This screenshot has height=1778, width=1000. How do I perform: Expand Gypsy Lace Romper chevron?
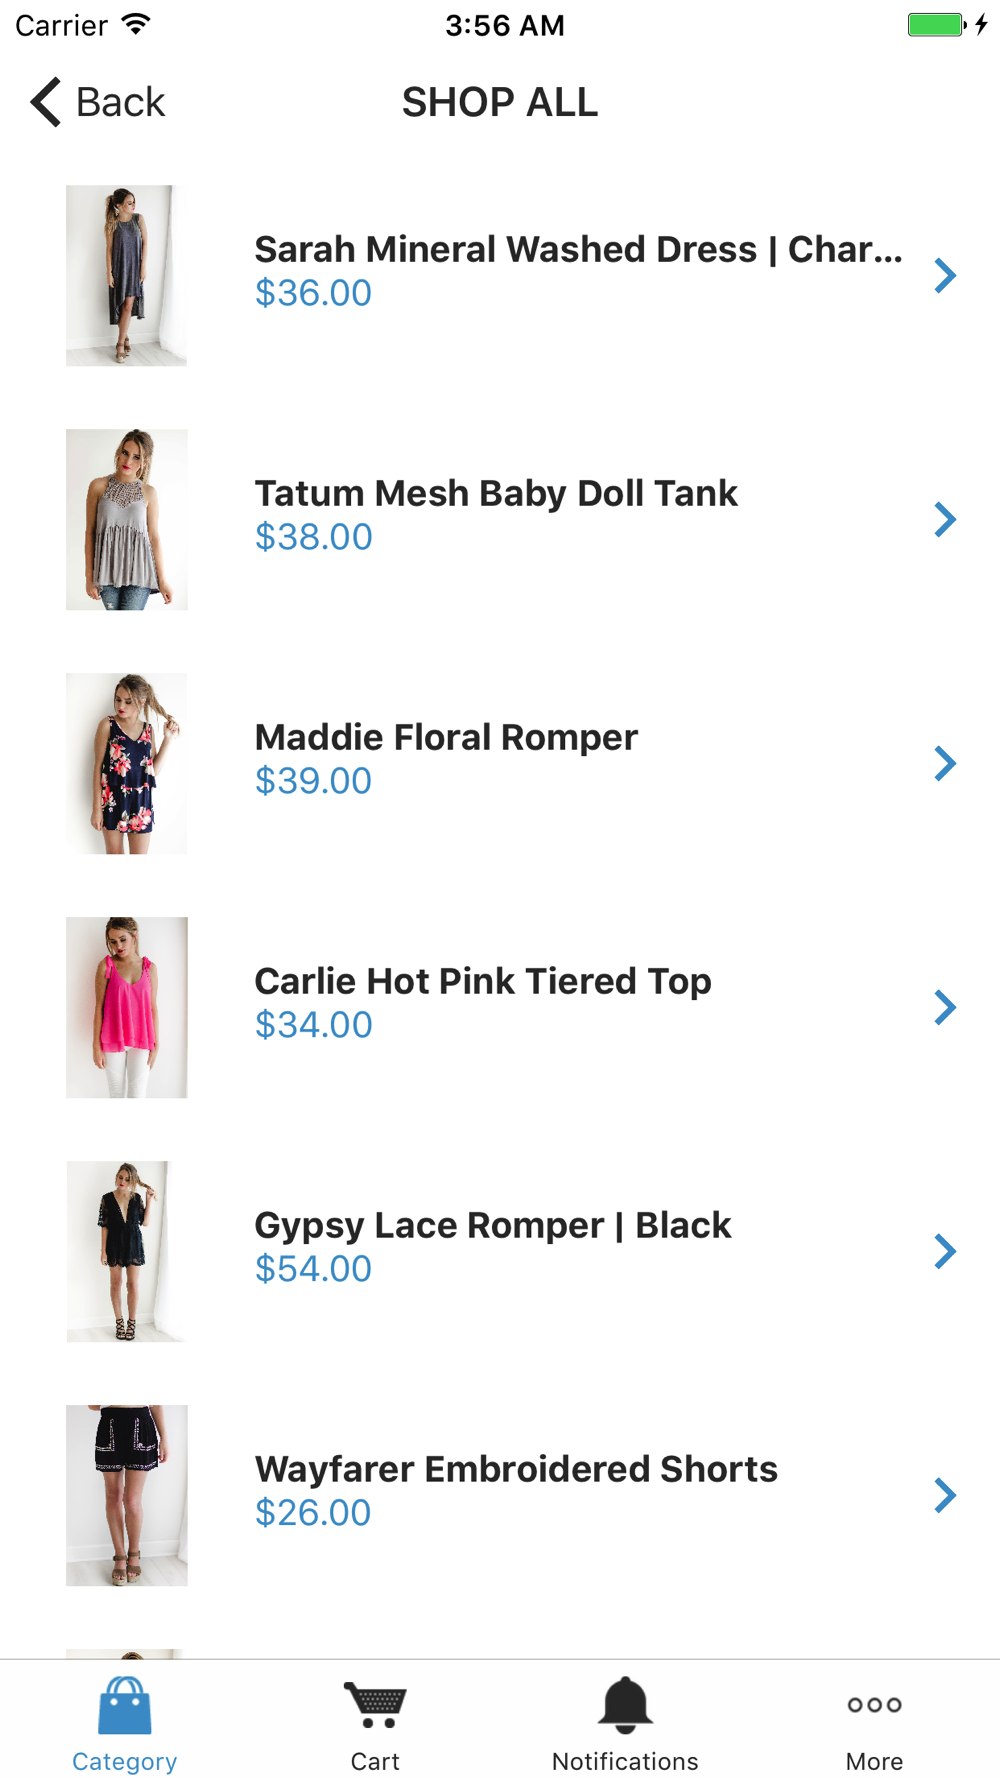(x=945, y=1251)
